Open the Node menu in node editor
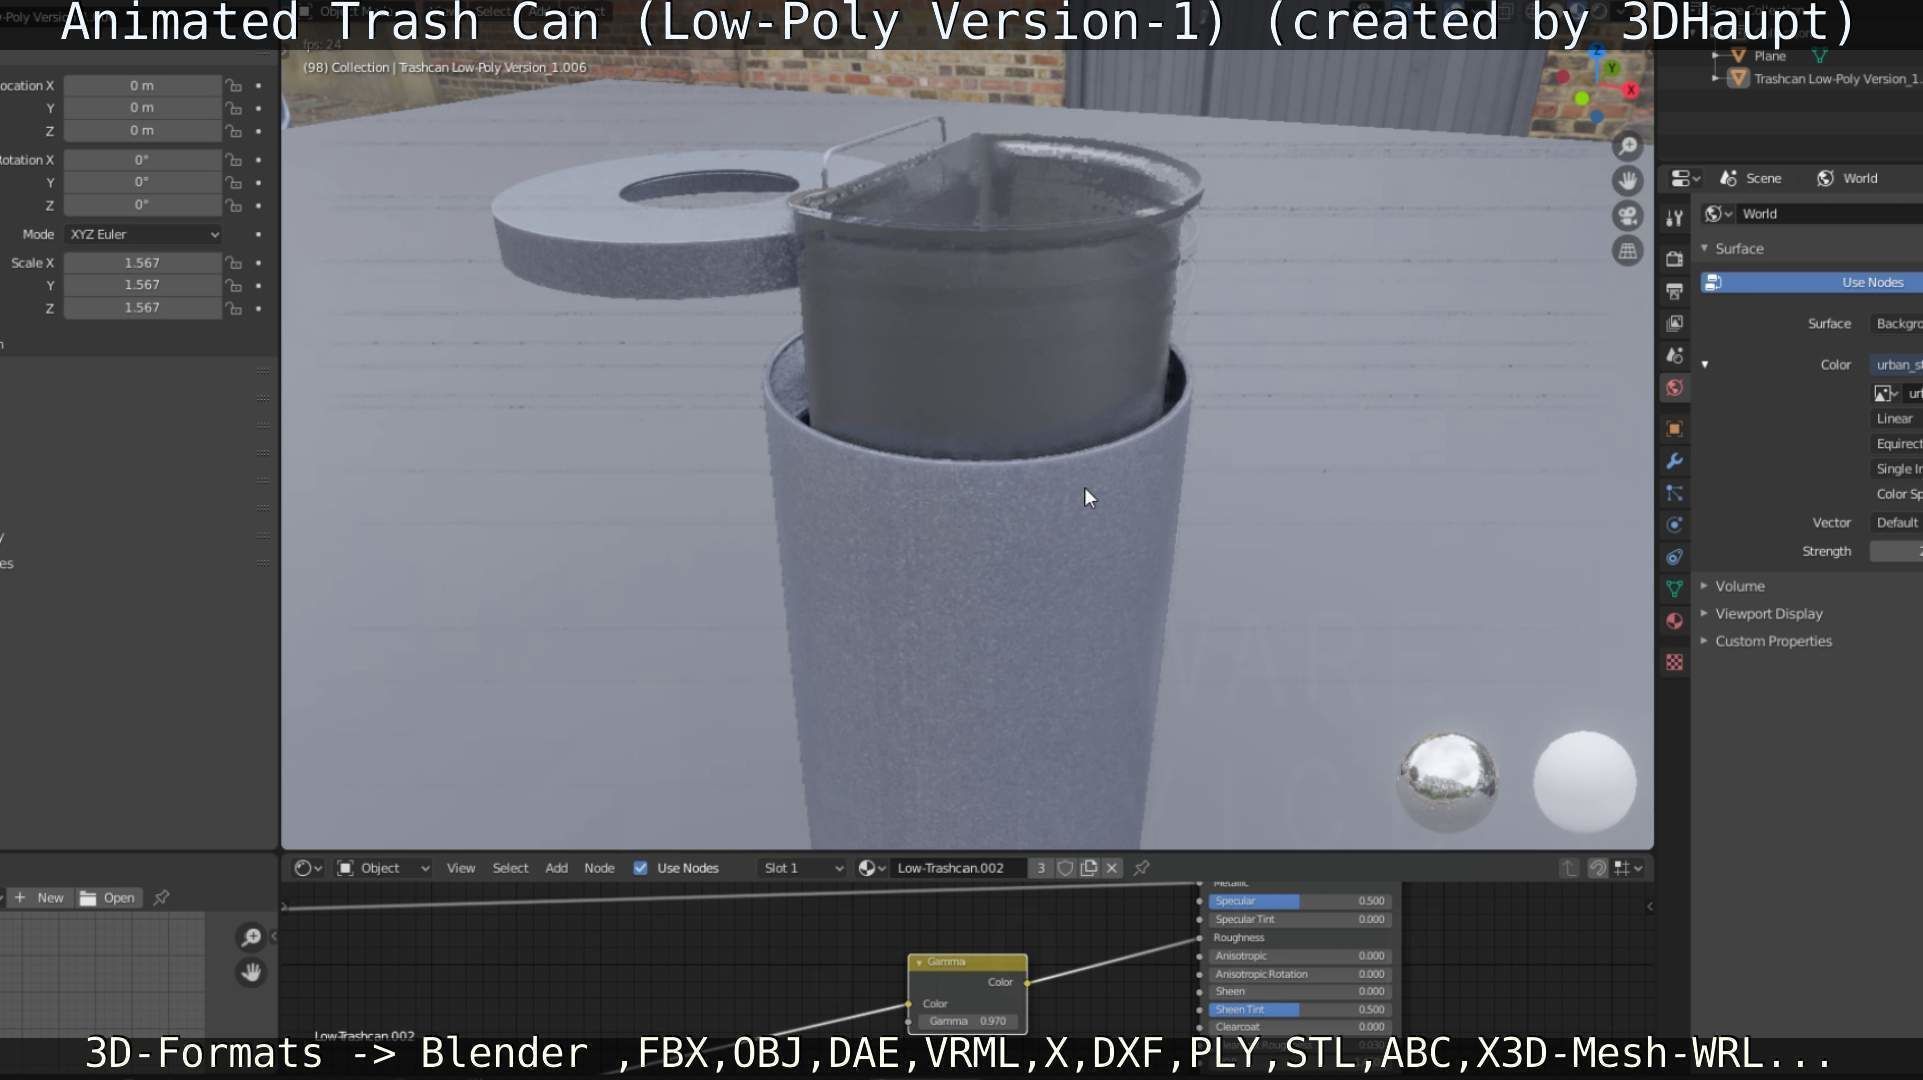1923x1080 pixels. coord(599,868)
